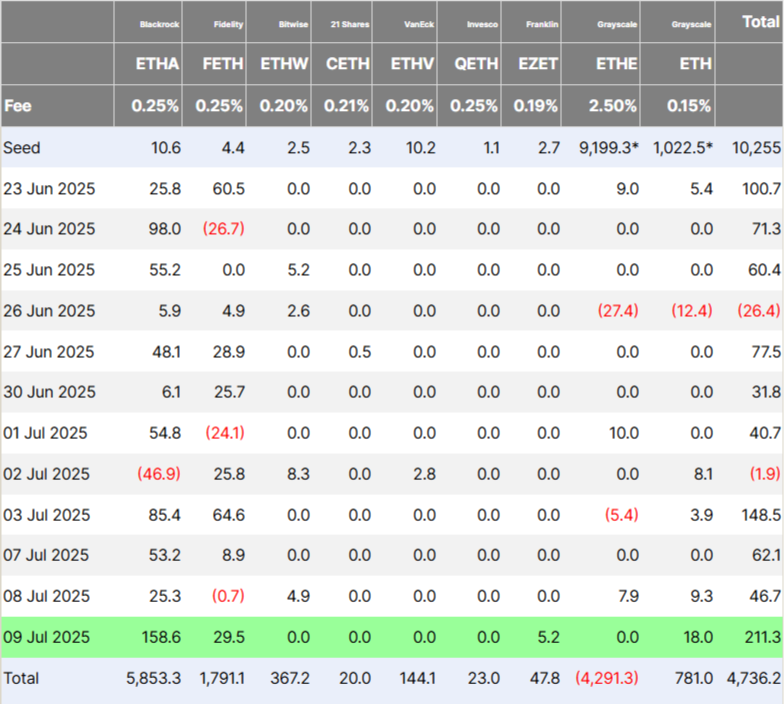Click the Fee row label

18,106
